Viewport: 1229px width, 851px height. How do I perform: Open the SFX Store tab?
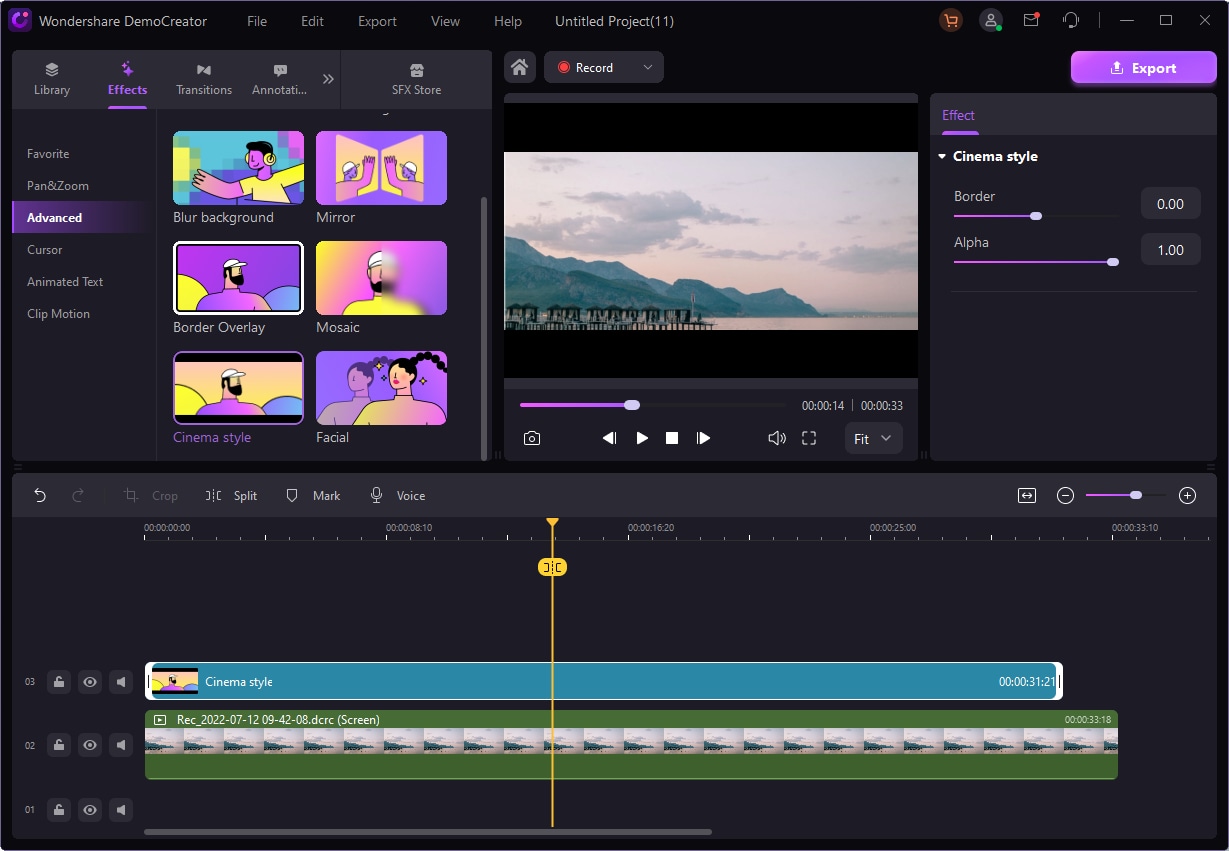pos(417,79)
